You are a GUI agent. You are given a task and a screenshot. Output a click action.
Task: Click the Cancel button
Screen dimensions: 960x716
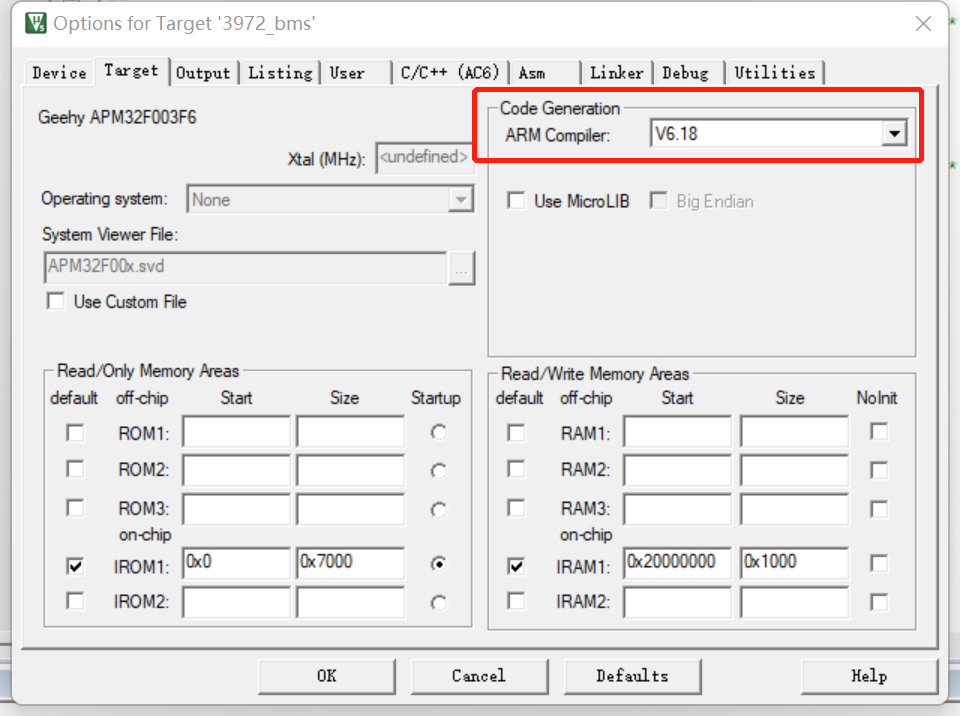coord(479,676)
